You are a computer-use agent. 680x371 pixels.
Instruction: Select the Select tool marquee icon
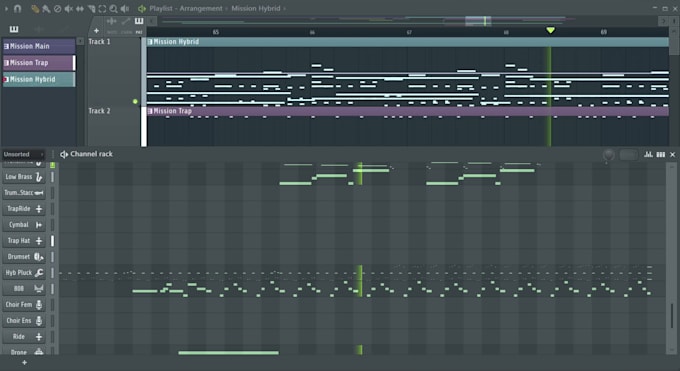click(x=102, y=8)
